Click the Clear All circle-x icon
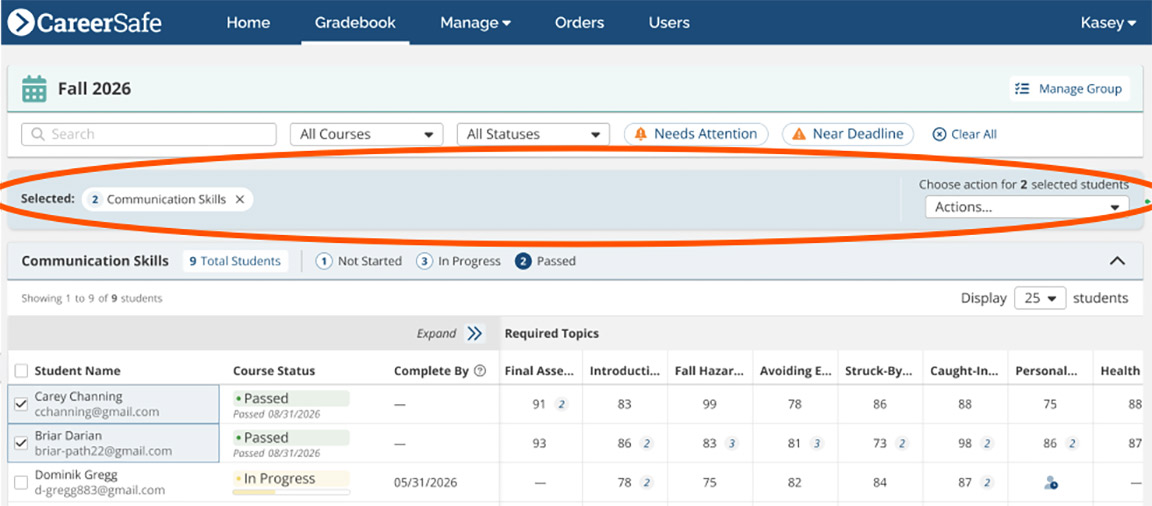The image size is (1152, 506). pyautogui.click(x=938, y=134)
